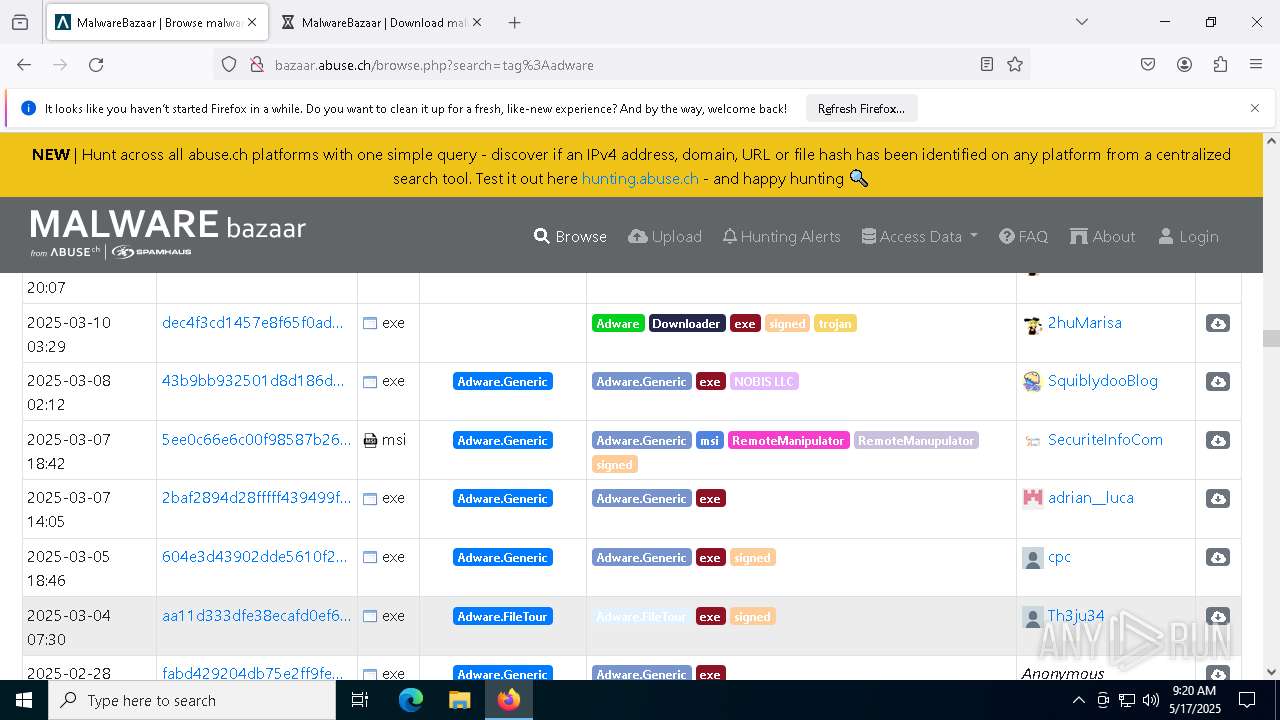This screenshot has width=1280, height=720.
Task: Download sample aa11d333dfe3 via cloud icon
Action: coord(1217,617)
